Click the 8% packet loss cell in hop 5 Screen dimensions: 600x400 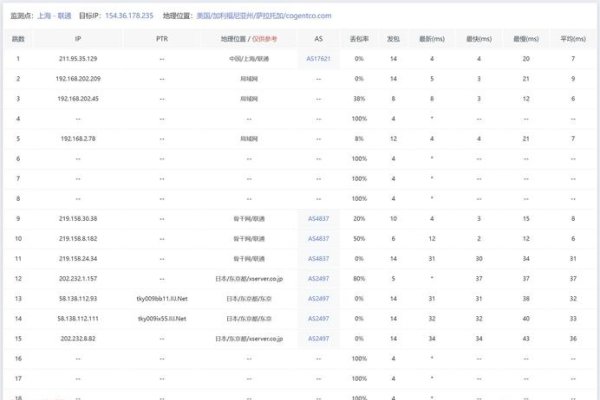(359, 139)
